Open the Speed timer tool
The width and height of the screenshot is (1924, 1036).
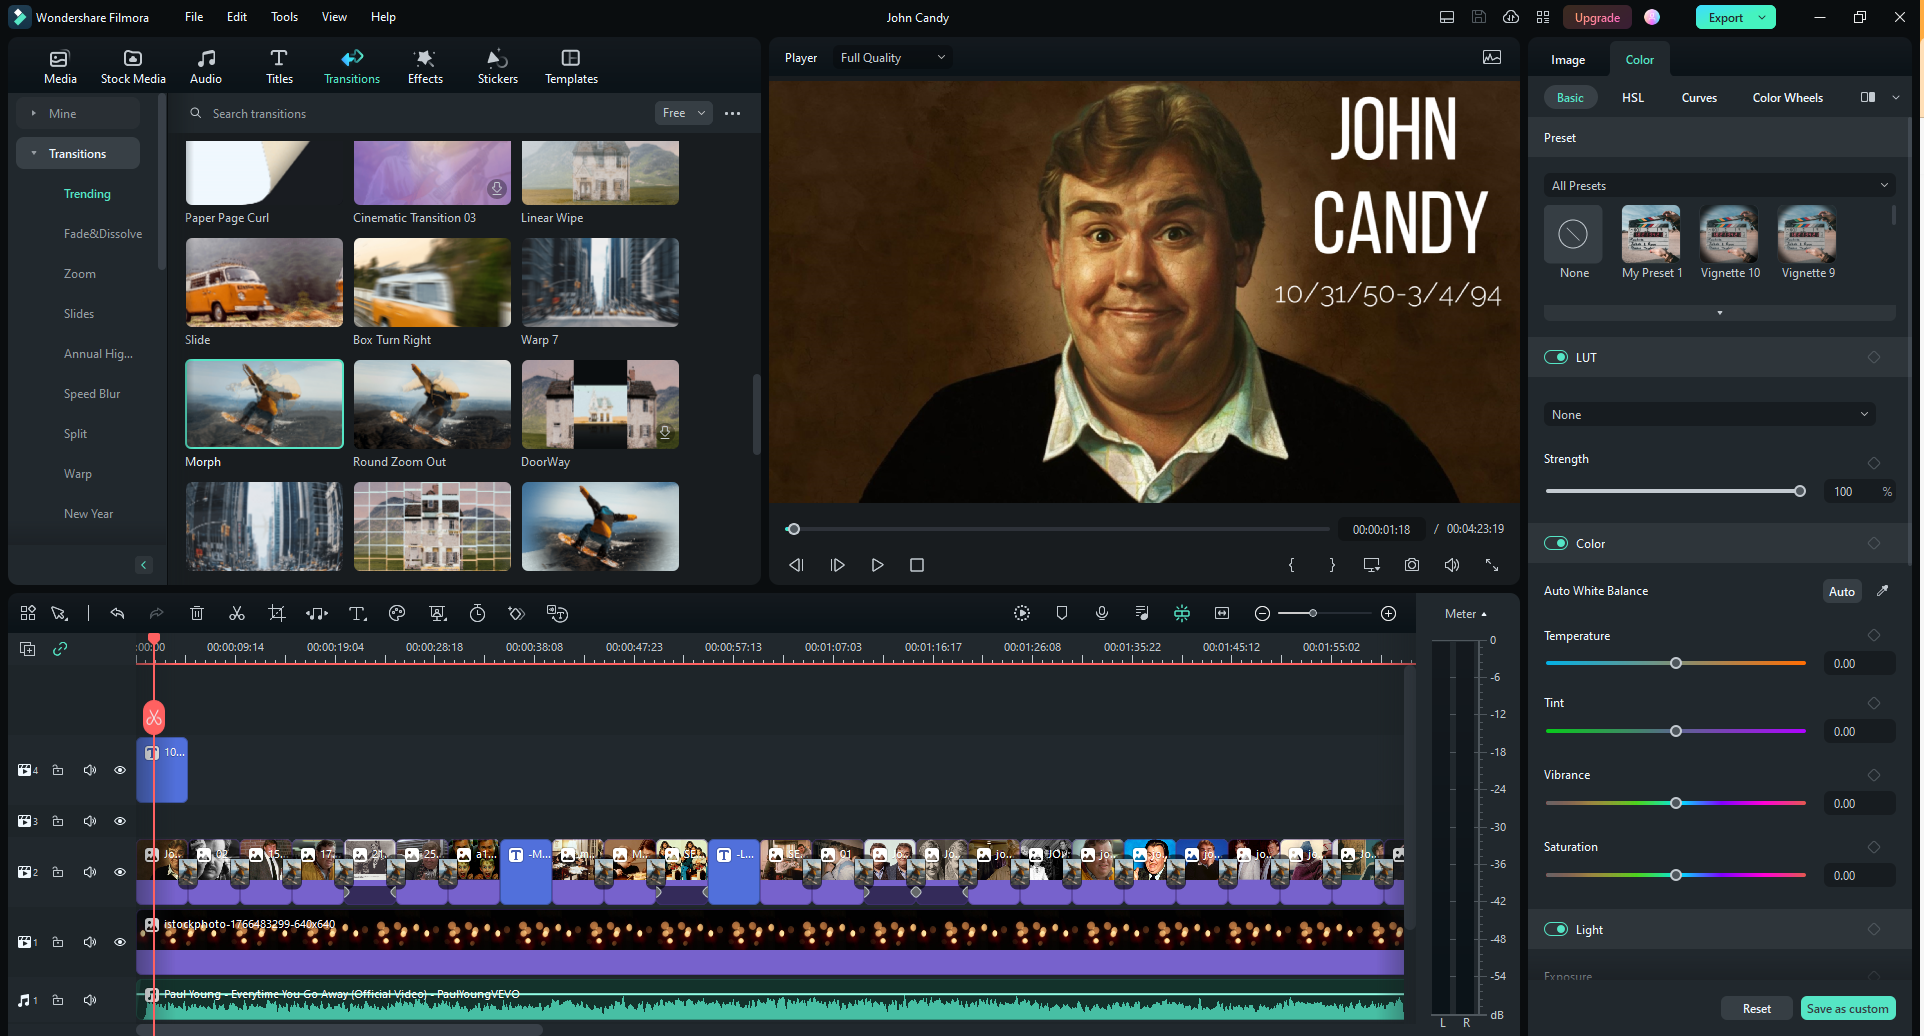point(477,613)
